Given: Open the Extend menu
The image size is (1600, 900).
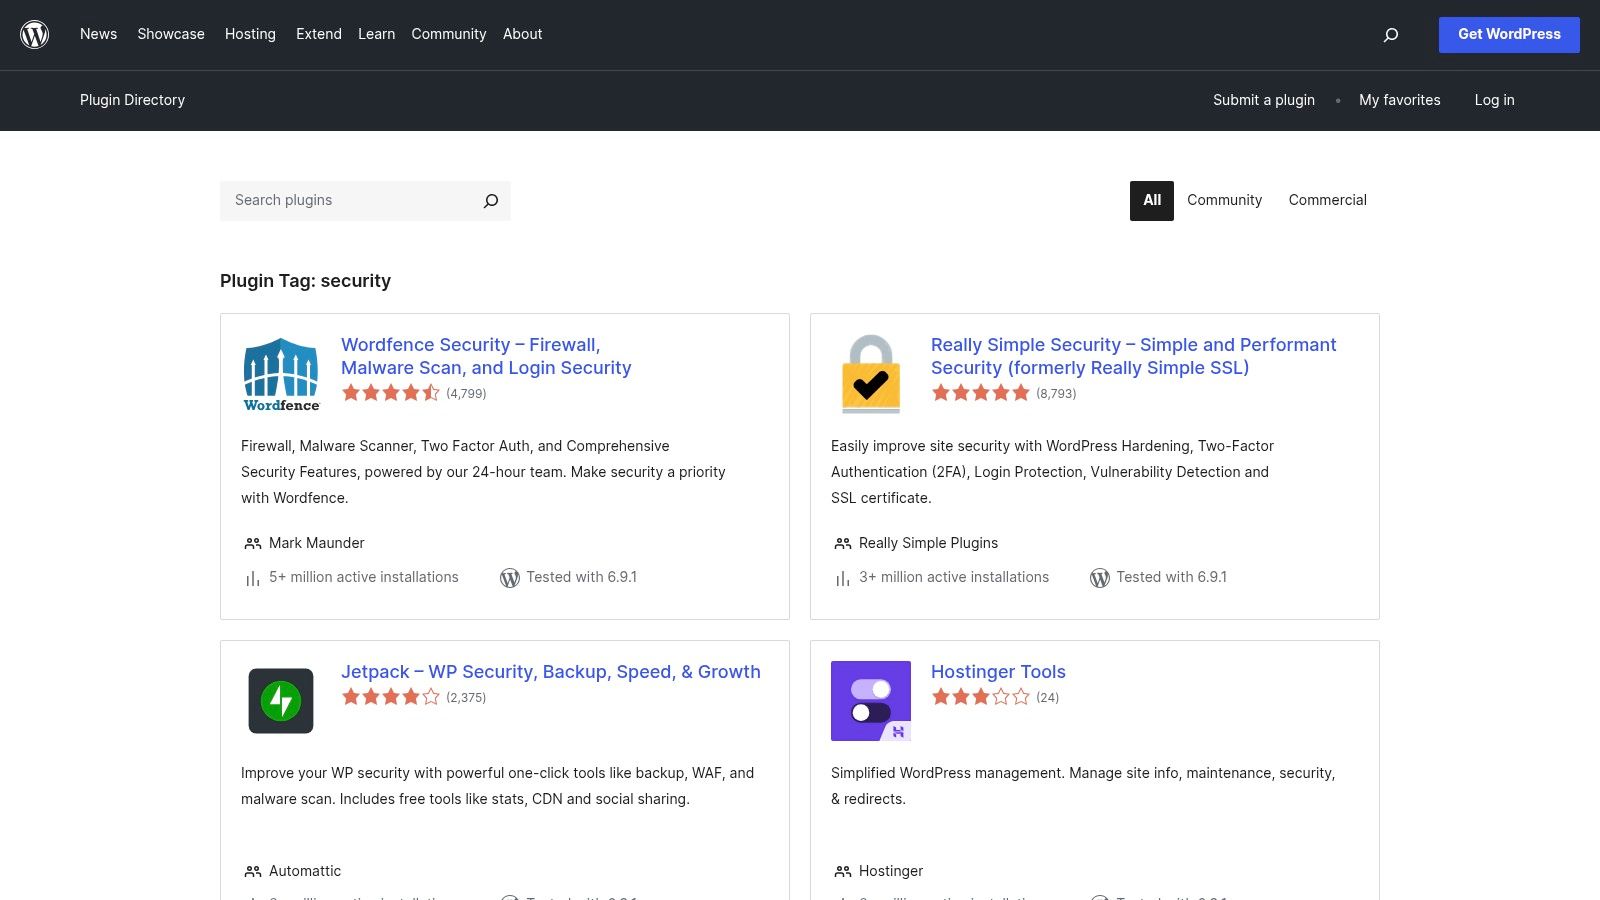Looking at the screenshot, I should 318,34.
